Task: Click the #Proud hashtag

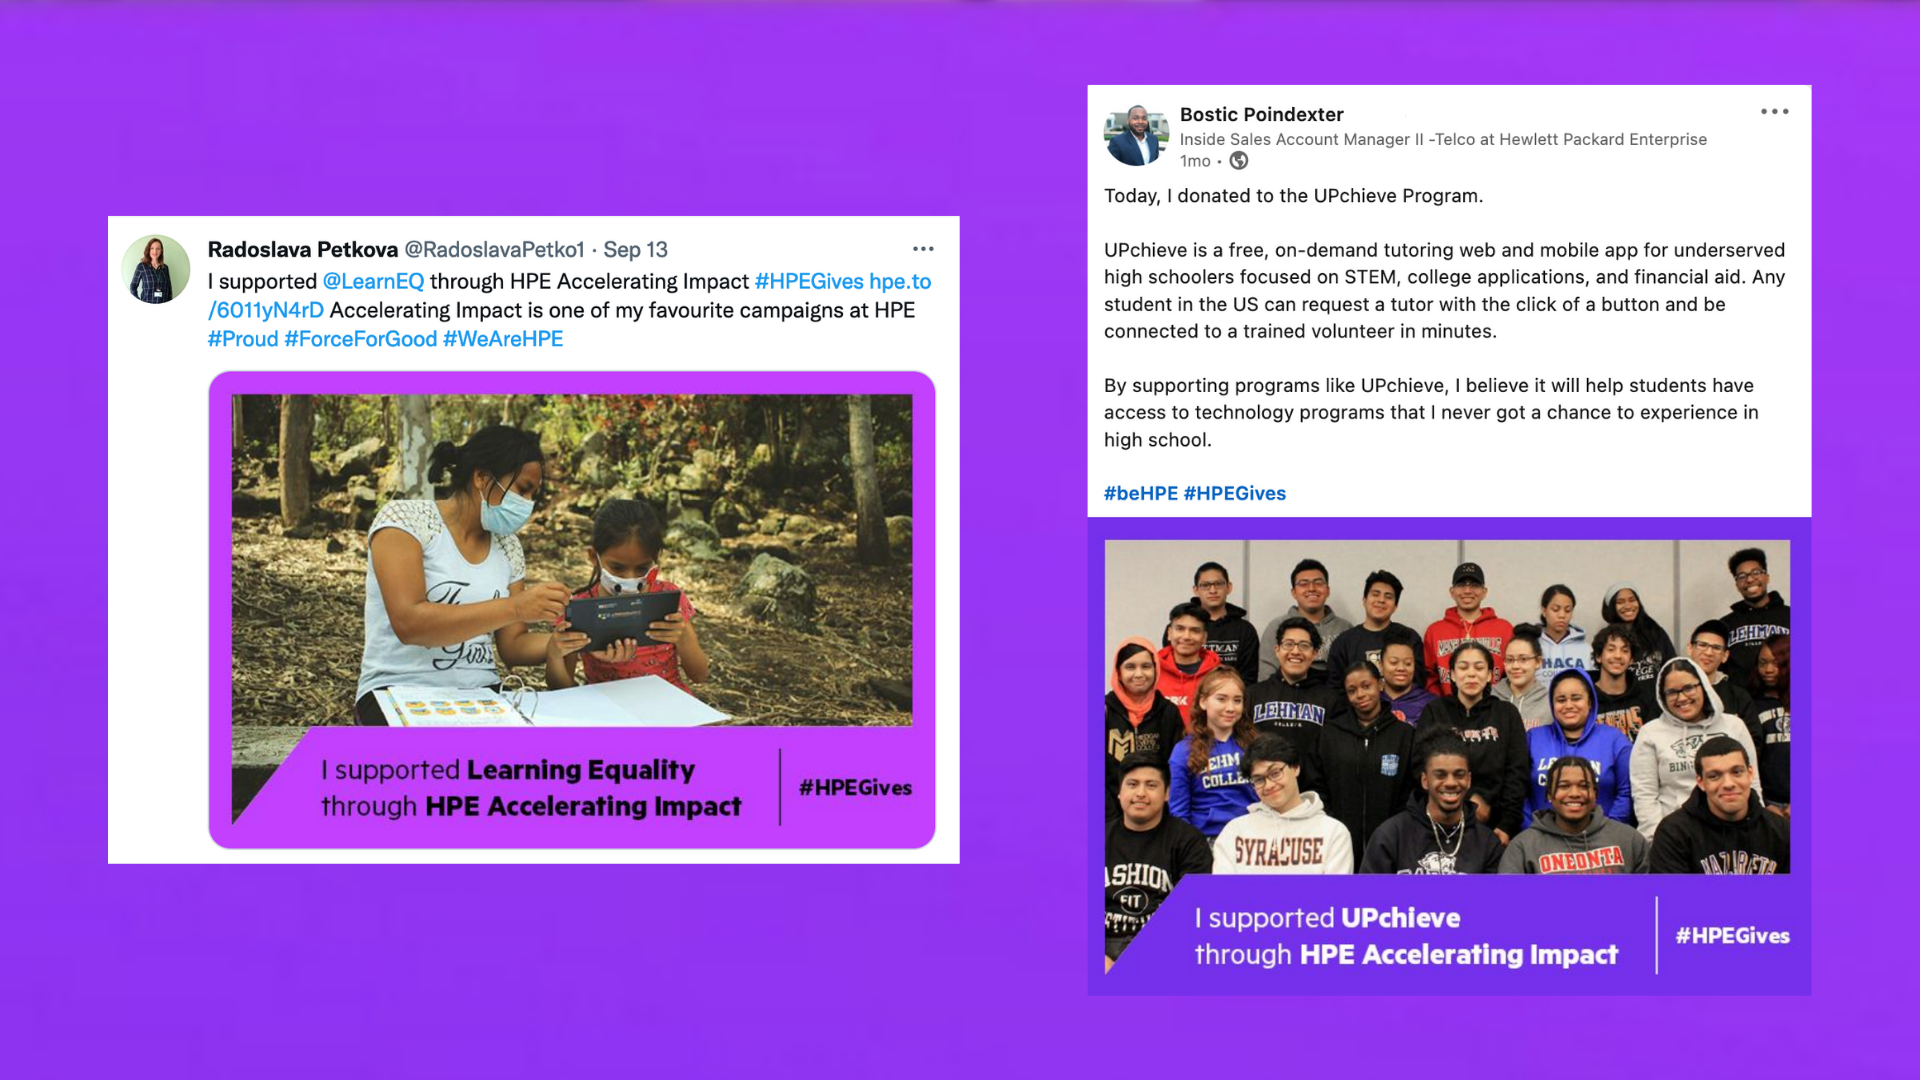Action: click(x=243, y=339)
